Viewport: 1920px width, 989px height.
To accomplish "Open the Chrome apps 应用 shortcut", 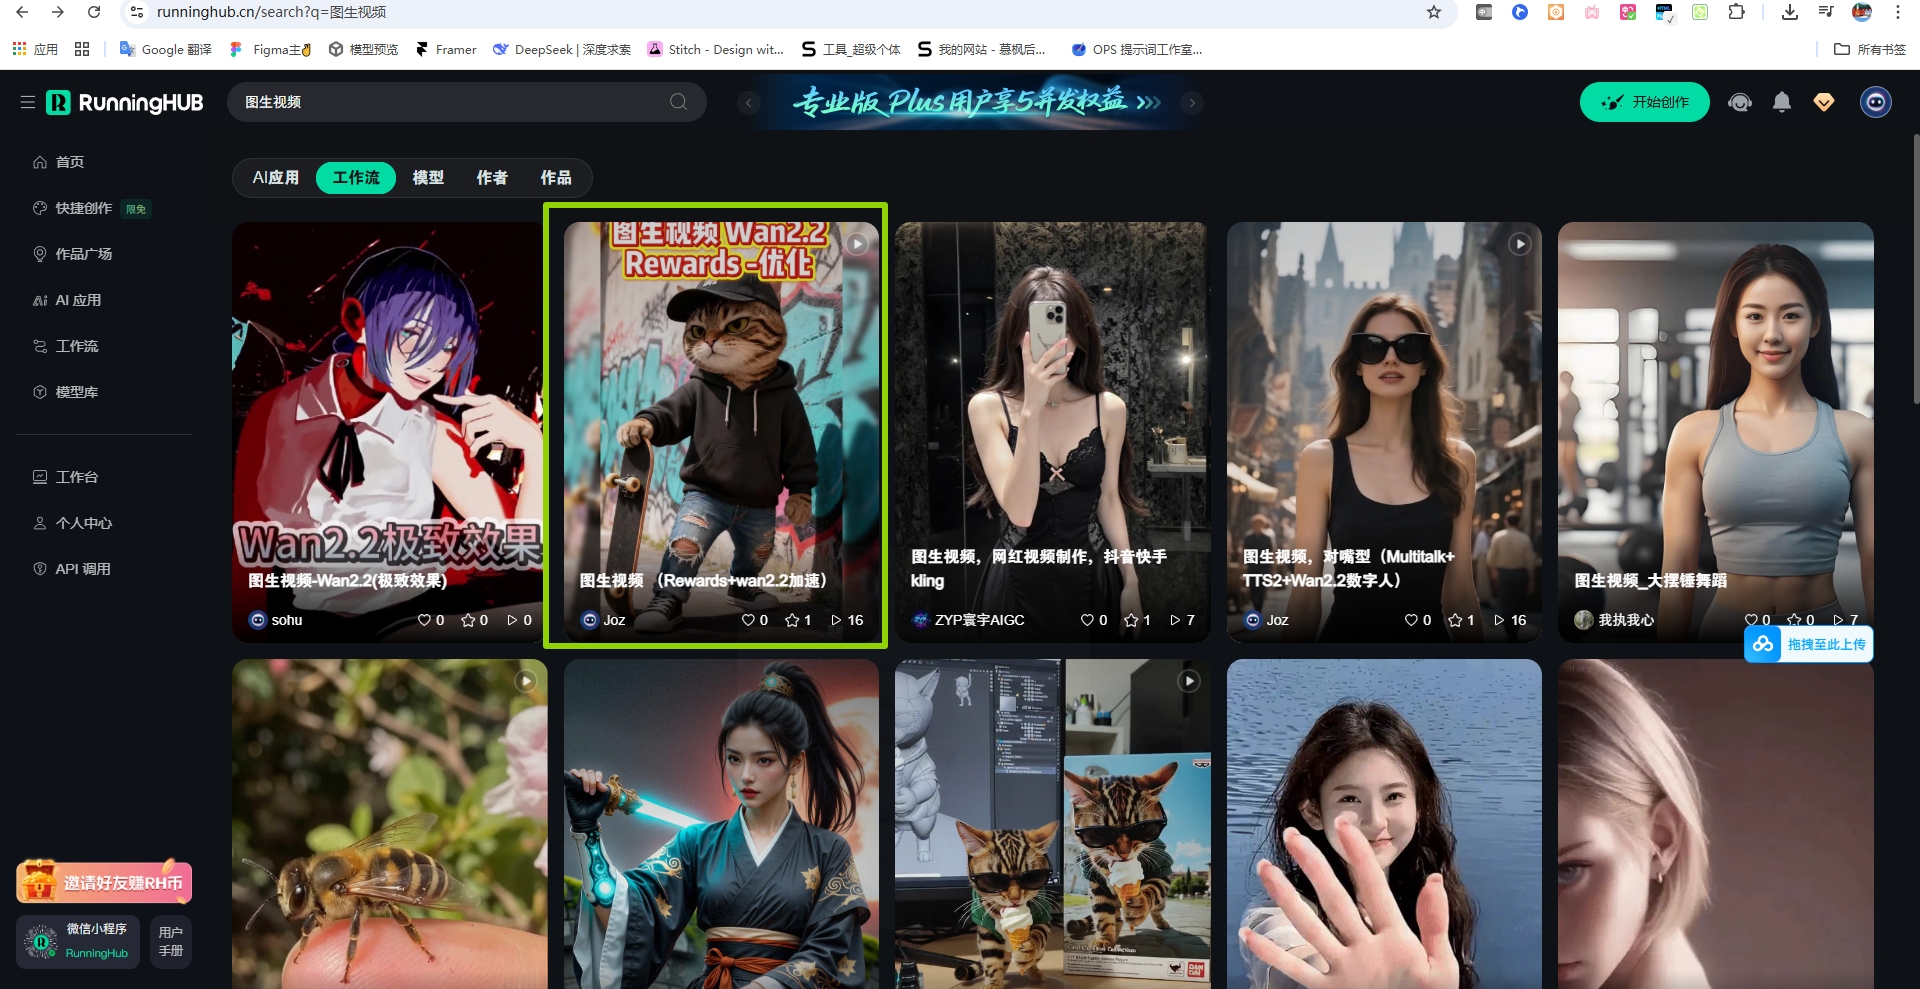I will pyautogui.click(x=35, y=49).
